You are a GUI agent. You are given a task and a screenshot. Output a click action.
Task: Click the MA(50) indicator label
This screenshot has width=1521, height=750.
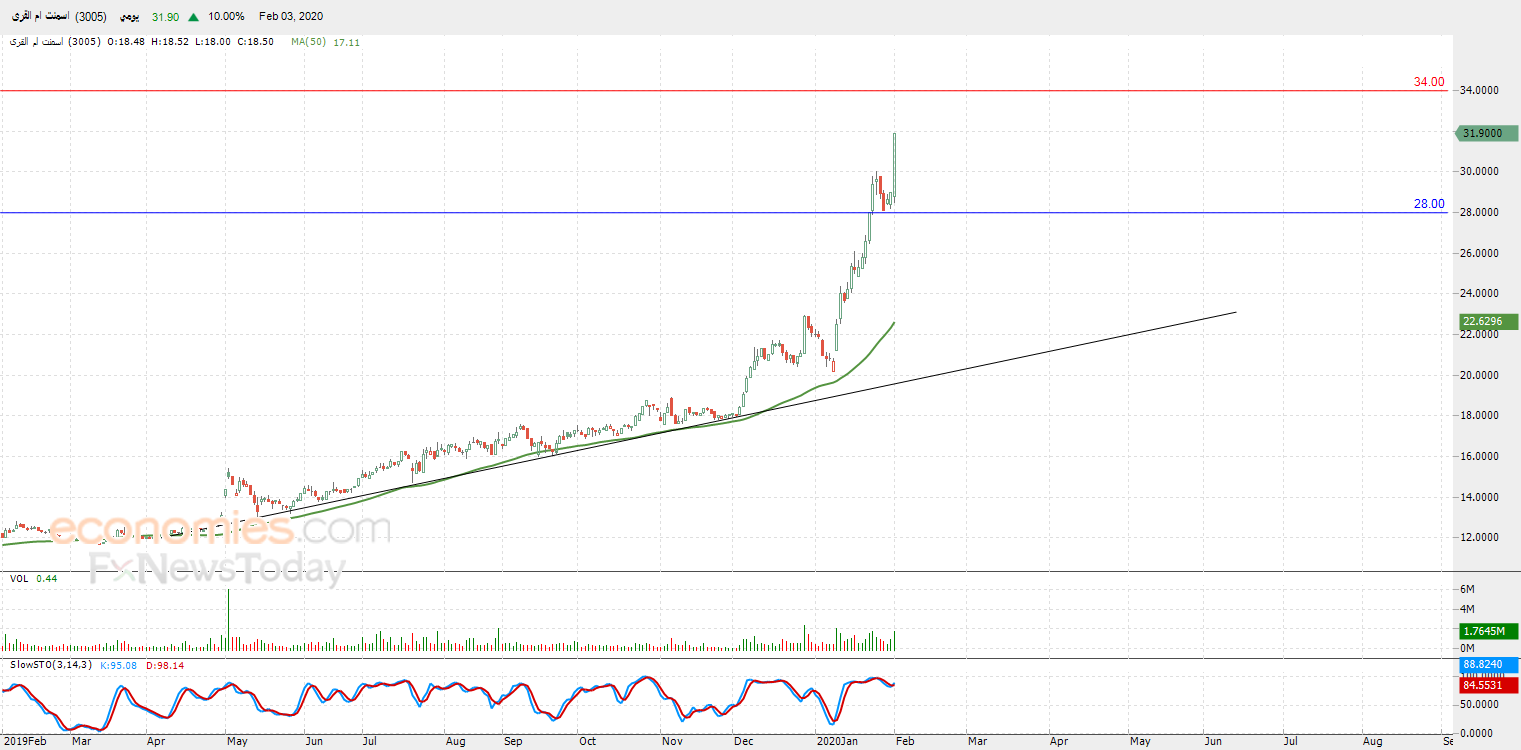(x=309, y=42)
